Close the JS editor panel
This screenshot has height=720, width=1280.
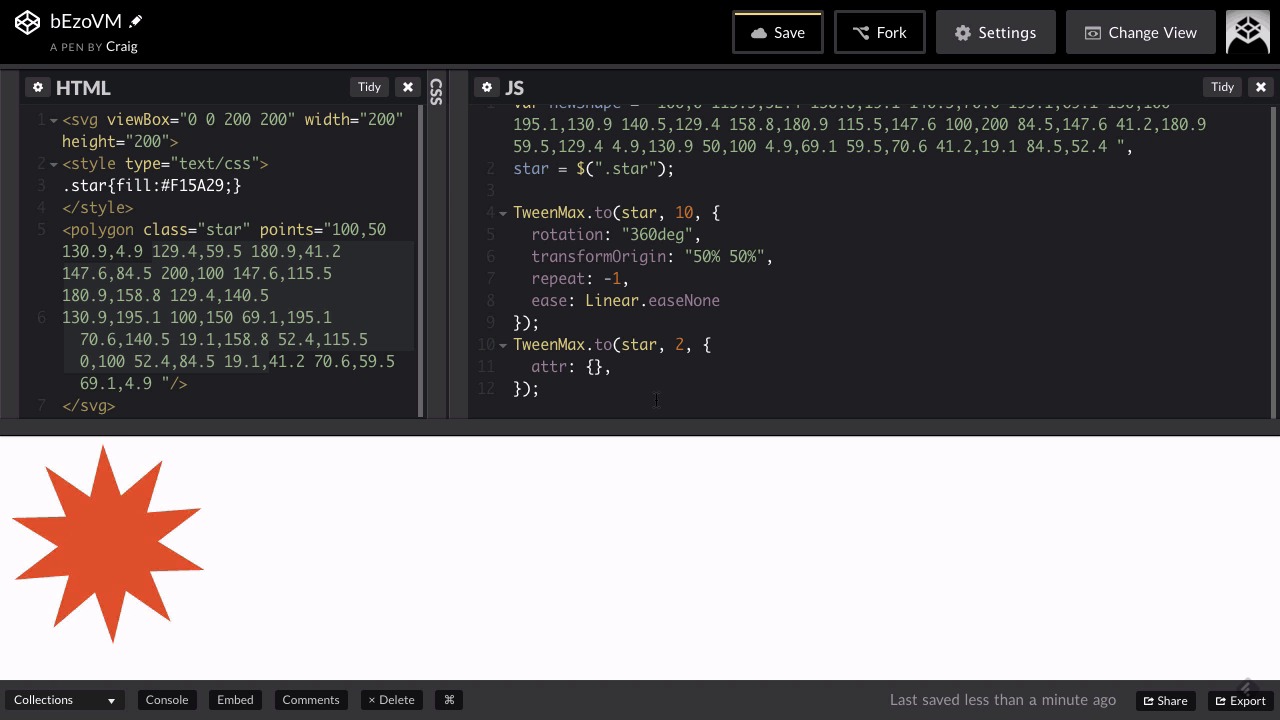pyautogui.click(x=1261, y=87)
